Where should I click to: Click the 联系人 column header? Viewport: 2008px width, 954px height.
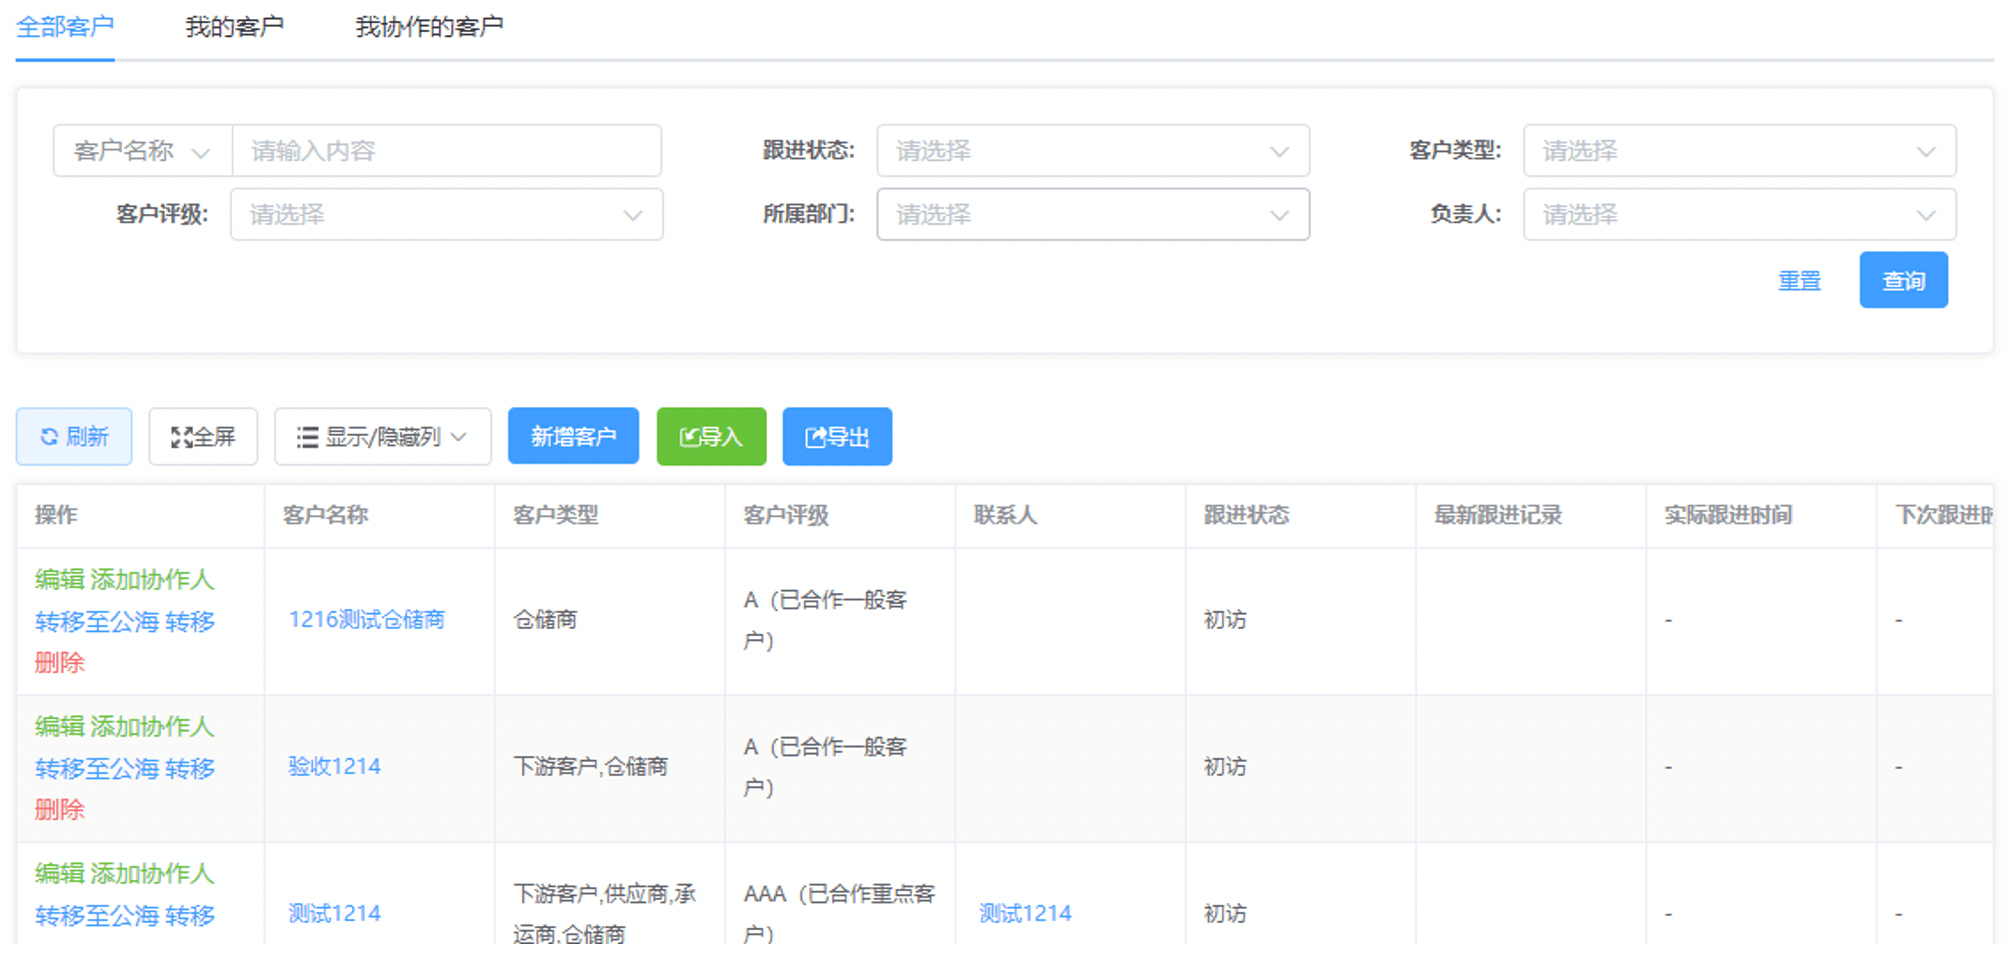(1006, 516)
